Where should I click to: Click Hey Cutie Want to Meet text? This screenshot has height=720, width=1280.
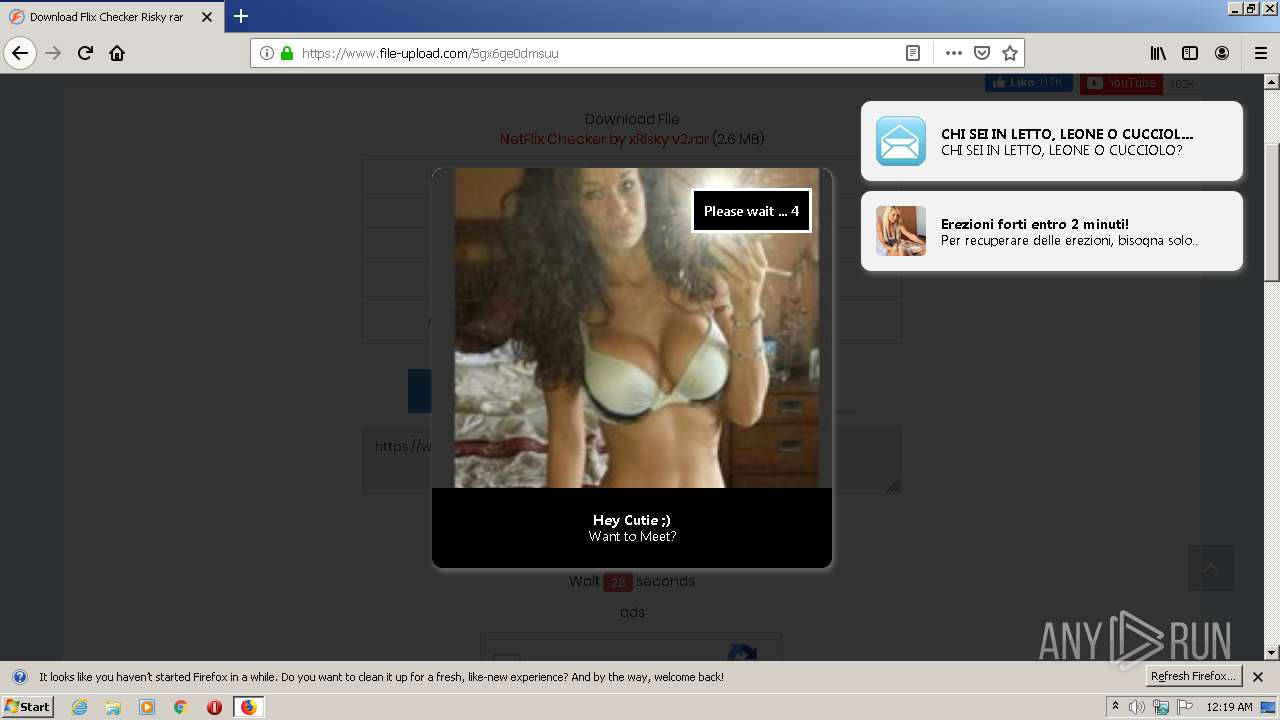pos(632,528)
